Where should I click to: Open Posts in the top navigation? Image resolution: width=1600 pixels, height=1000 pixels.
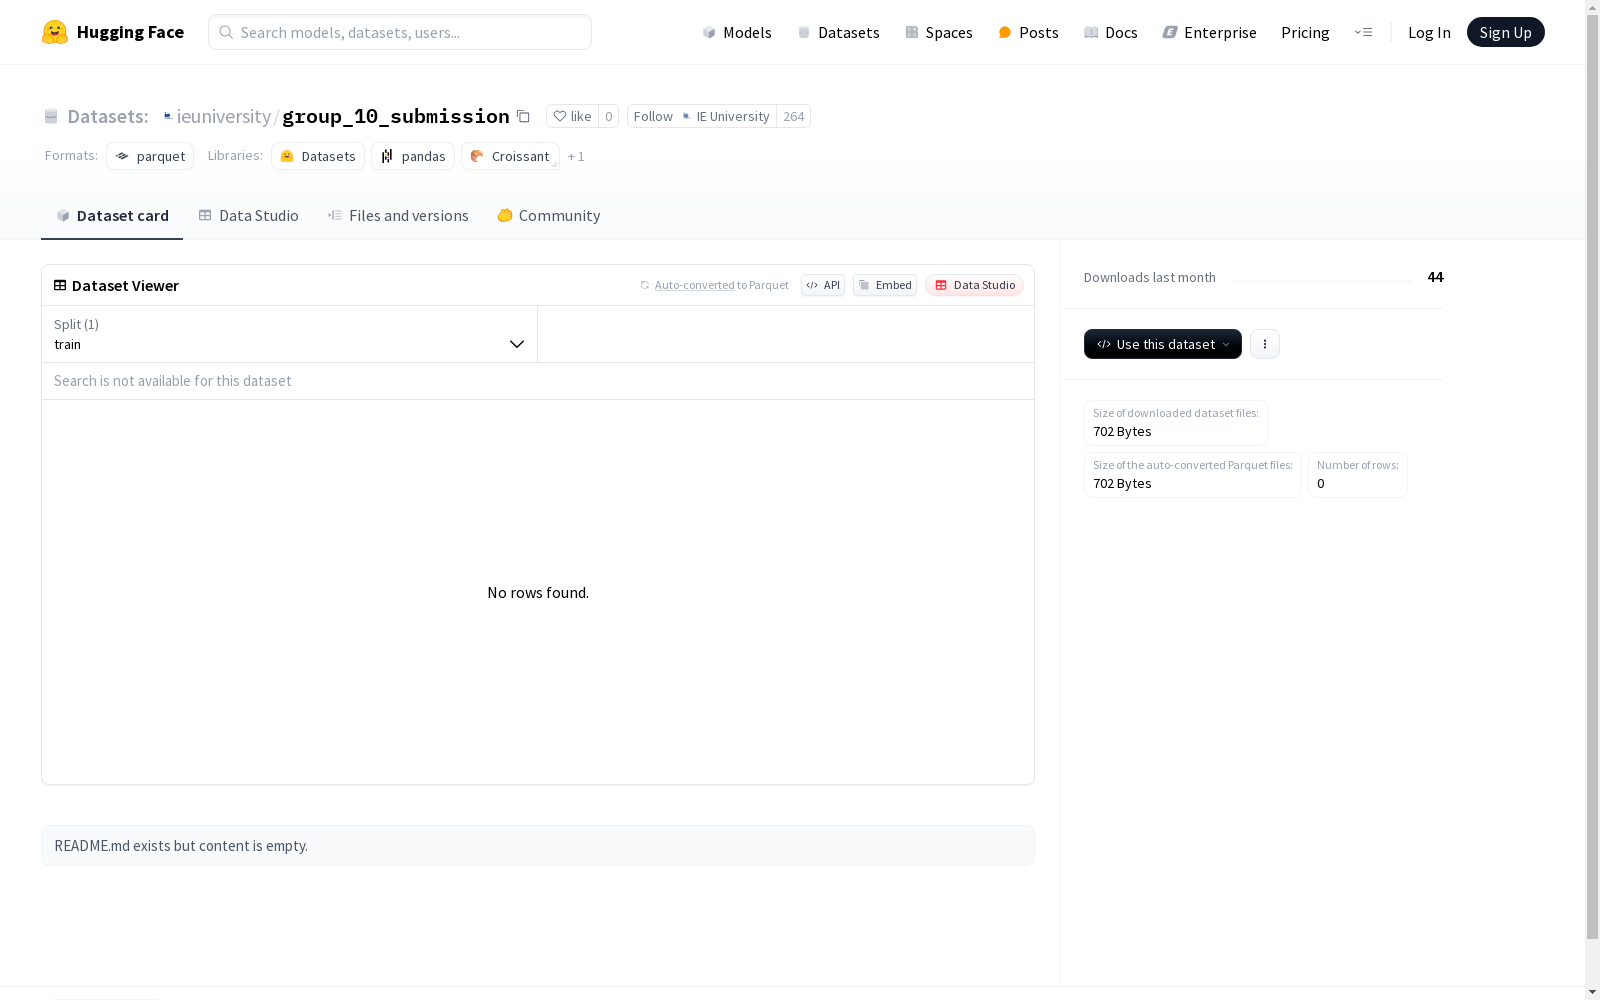(x=1028, y=32)
